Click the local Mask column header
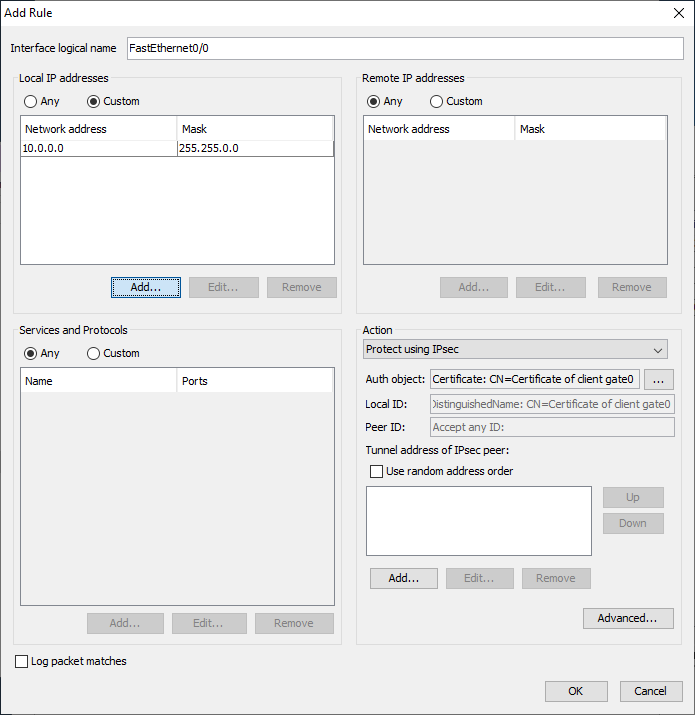Screen dimensions: 695x715 point(254,129)
